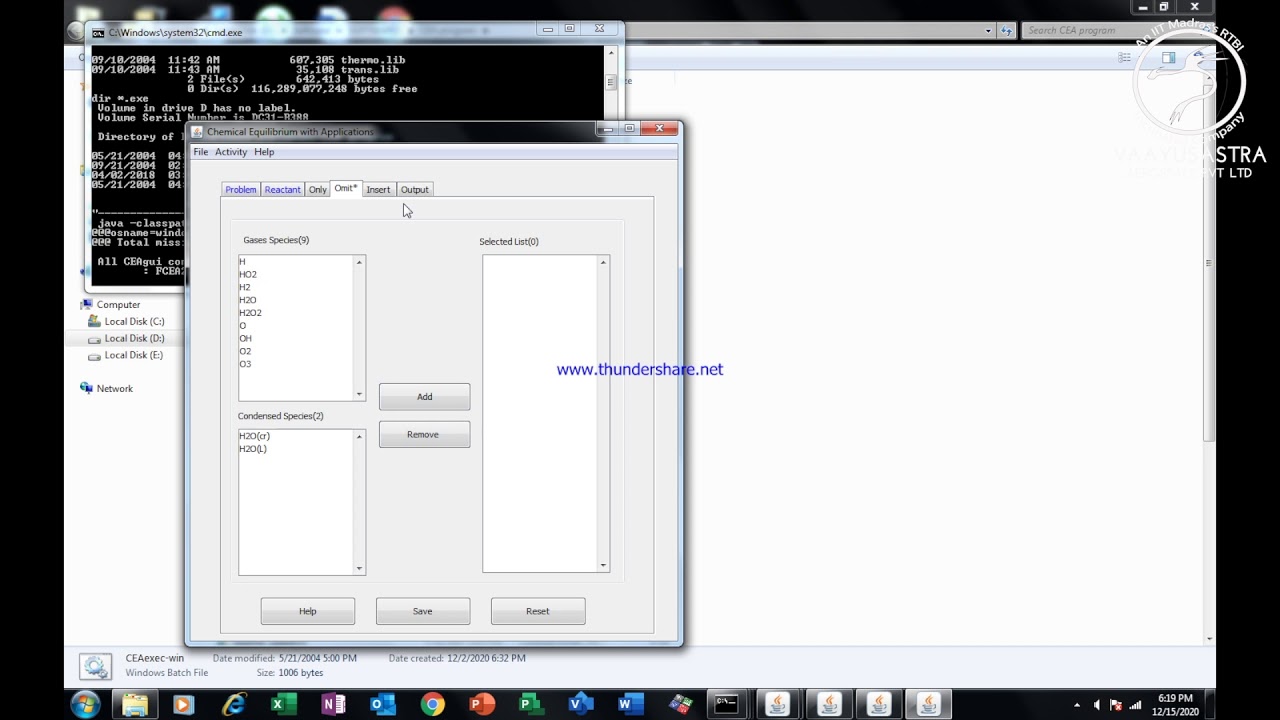Click the Help button at bottom
Viewport: 1280px width, 720px height.
click(x=308, y=611)
